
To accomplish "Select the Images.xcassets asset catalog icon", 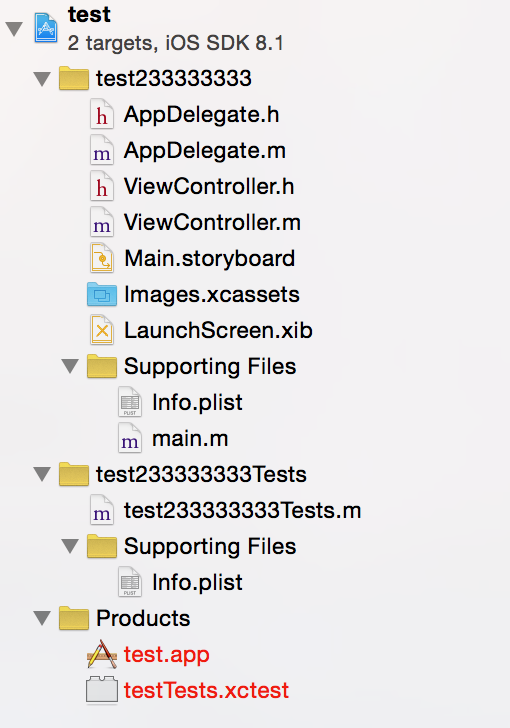I will tap(102, 294).
